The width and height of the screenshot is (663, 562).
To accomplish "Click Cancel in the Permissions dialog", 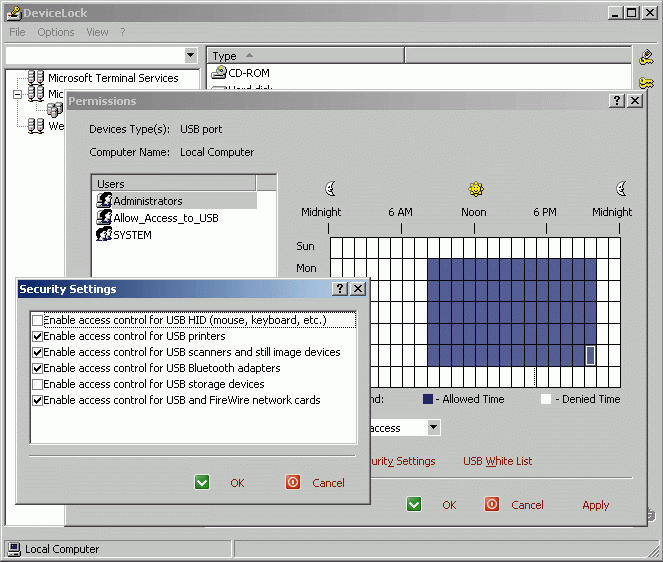I will pos(527,505).
